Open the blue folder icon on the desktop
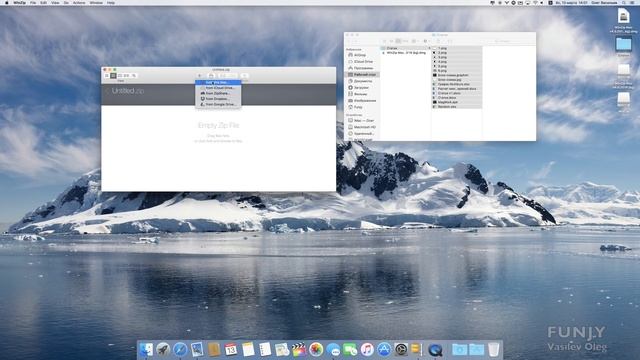Screen dimensions: 640x360 (x=623, y=44)
